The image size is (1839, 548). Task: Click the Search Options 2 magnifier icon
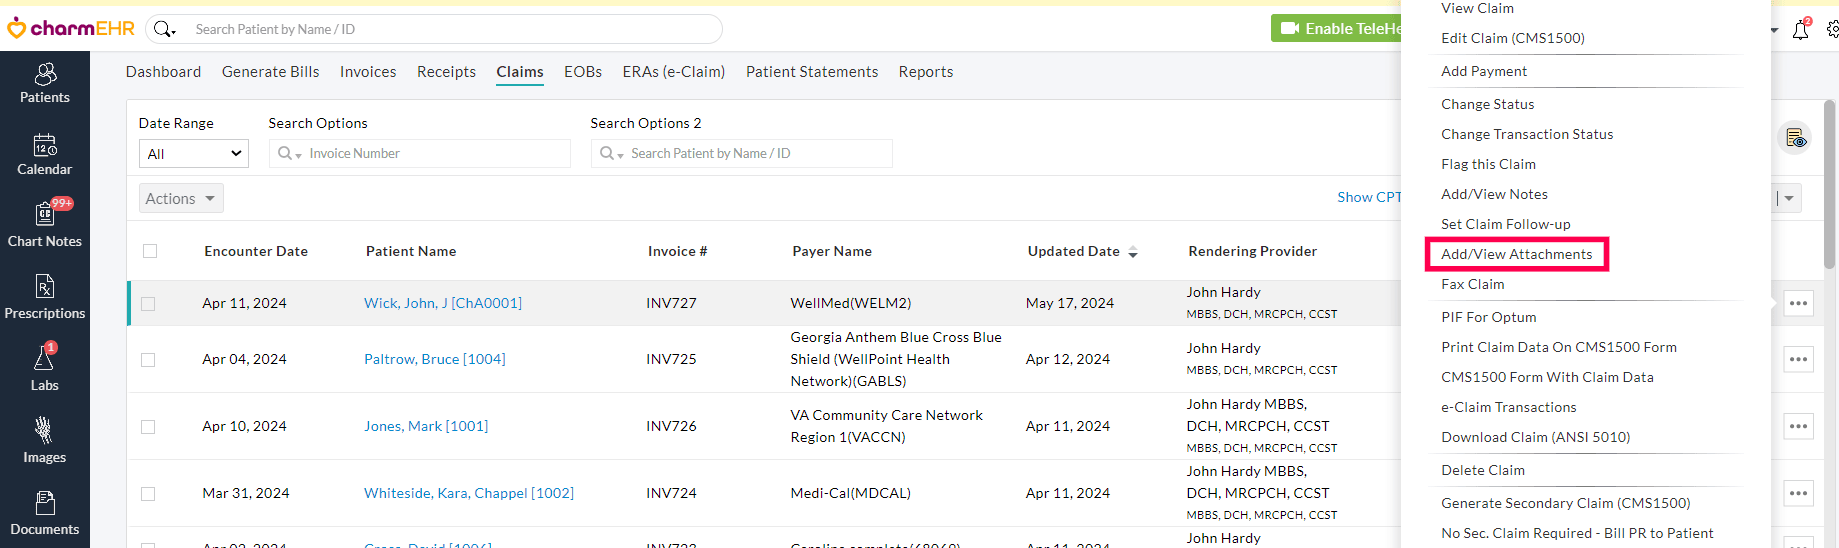pos(611,154)
